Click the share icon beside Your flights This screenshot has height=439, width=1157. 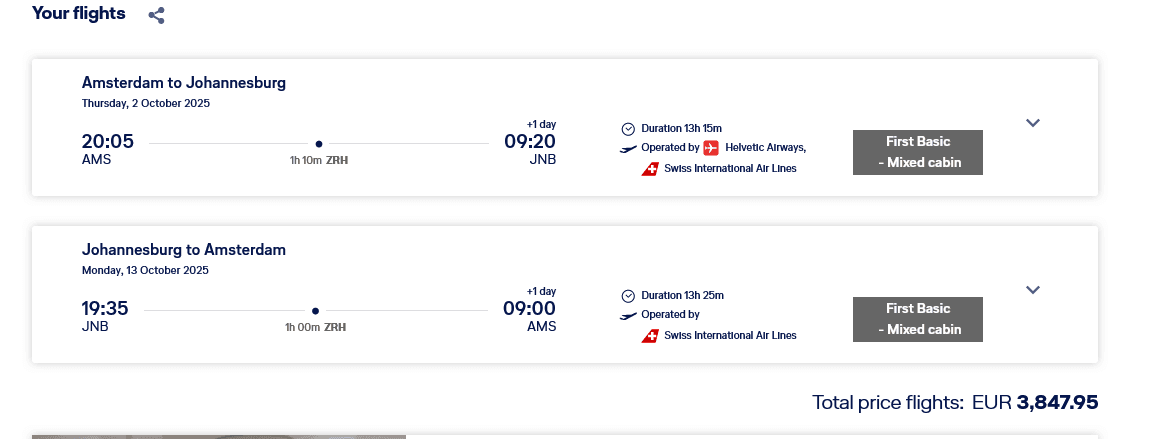(156, 15)
